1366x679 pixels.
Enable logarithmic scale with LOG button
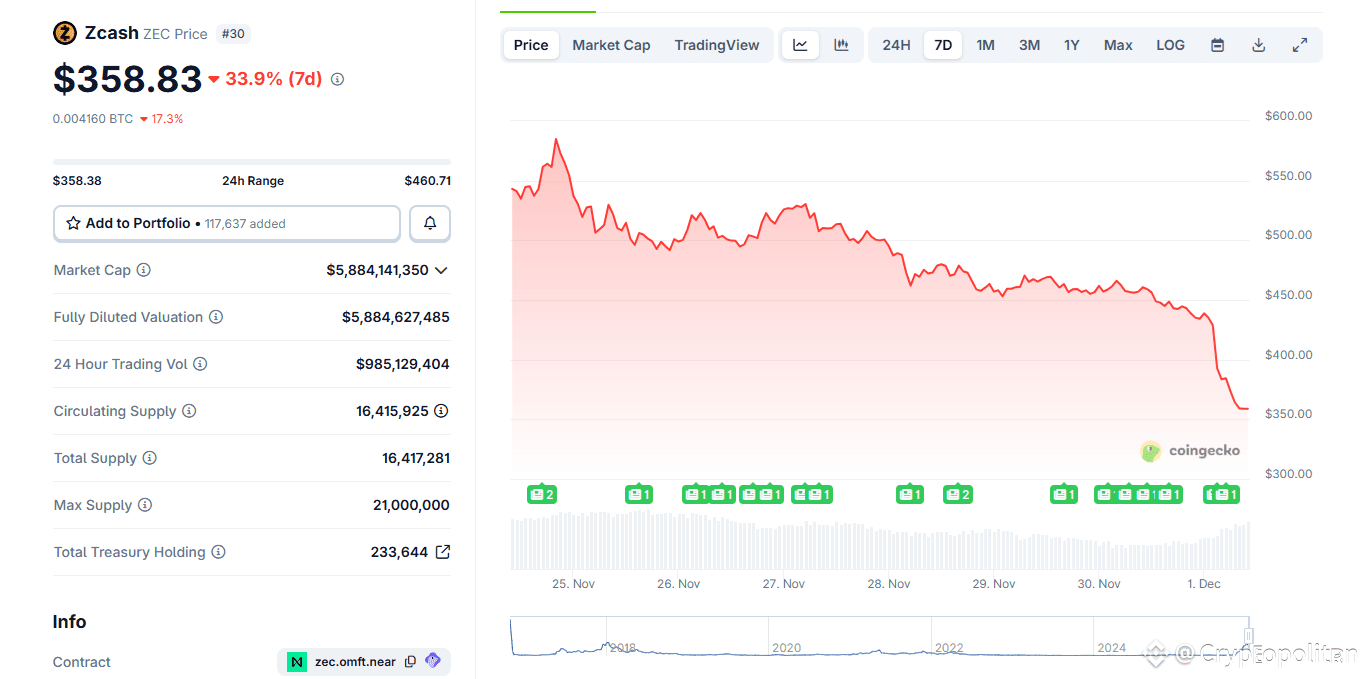point(1170,44)
